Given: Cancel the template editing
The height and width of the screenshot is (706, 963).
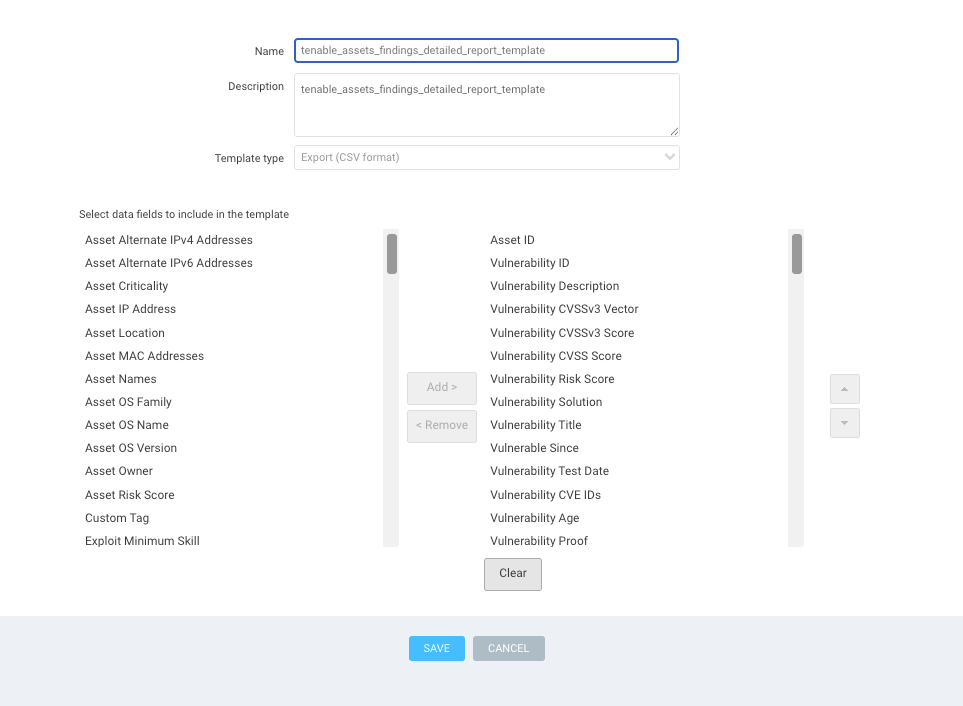Looking at the screenshot, I should point(508,648).
